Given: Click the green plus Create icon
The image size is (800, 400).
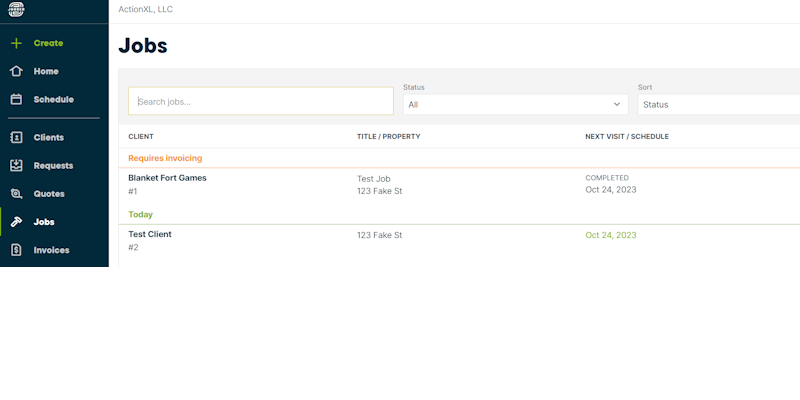Looking at the screenshot, I should (16, 43).
